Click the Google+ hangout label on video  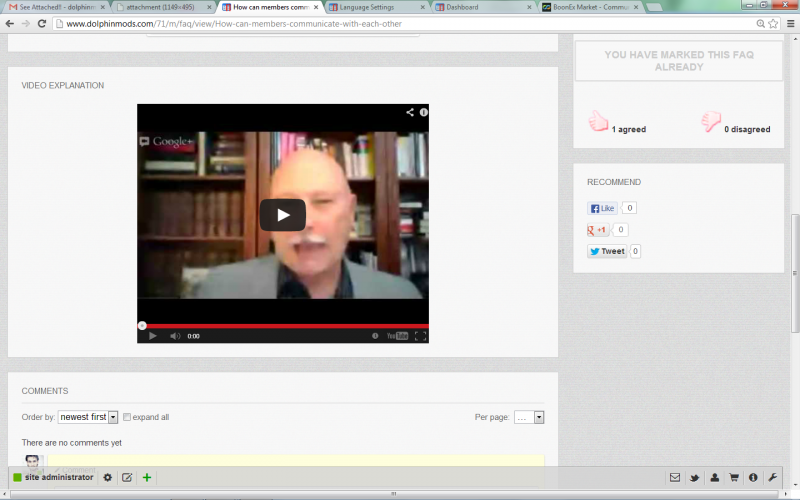point(166,141)
